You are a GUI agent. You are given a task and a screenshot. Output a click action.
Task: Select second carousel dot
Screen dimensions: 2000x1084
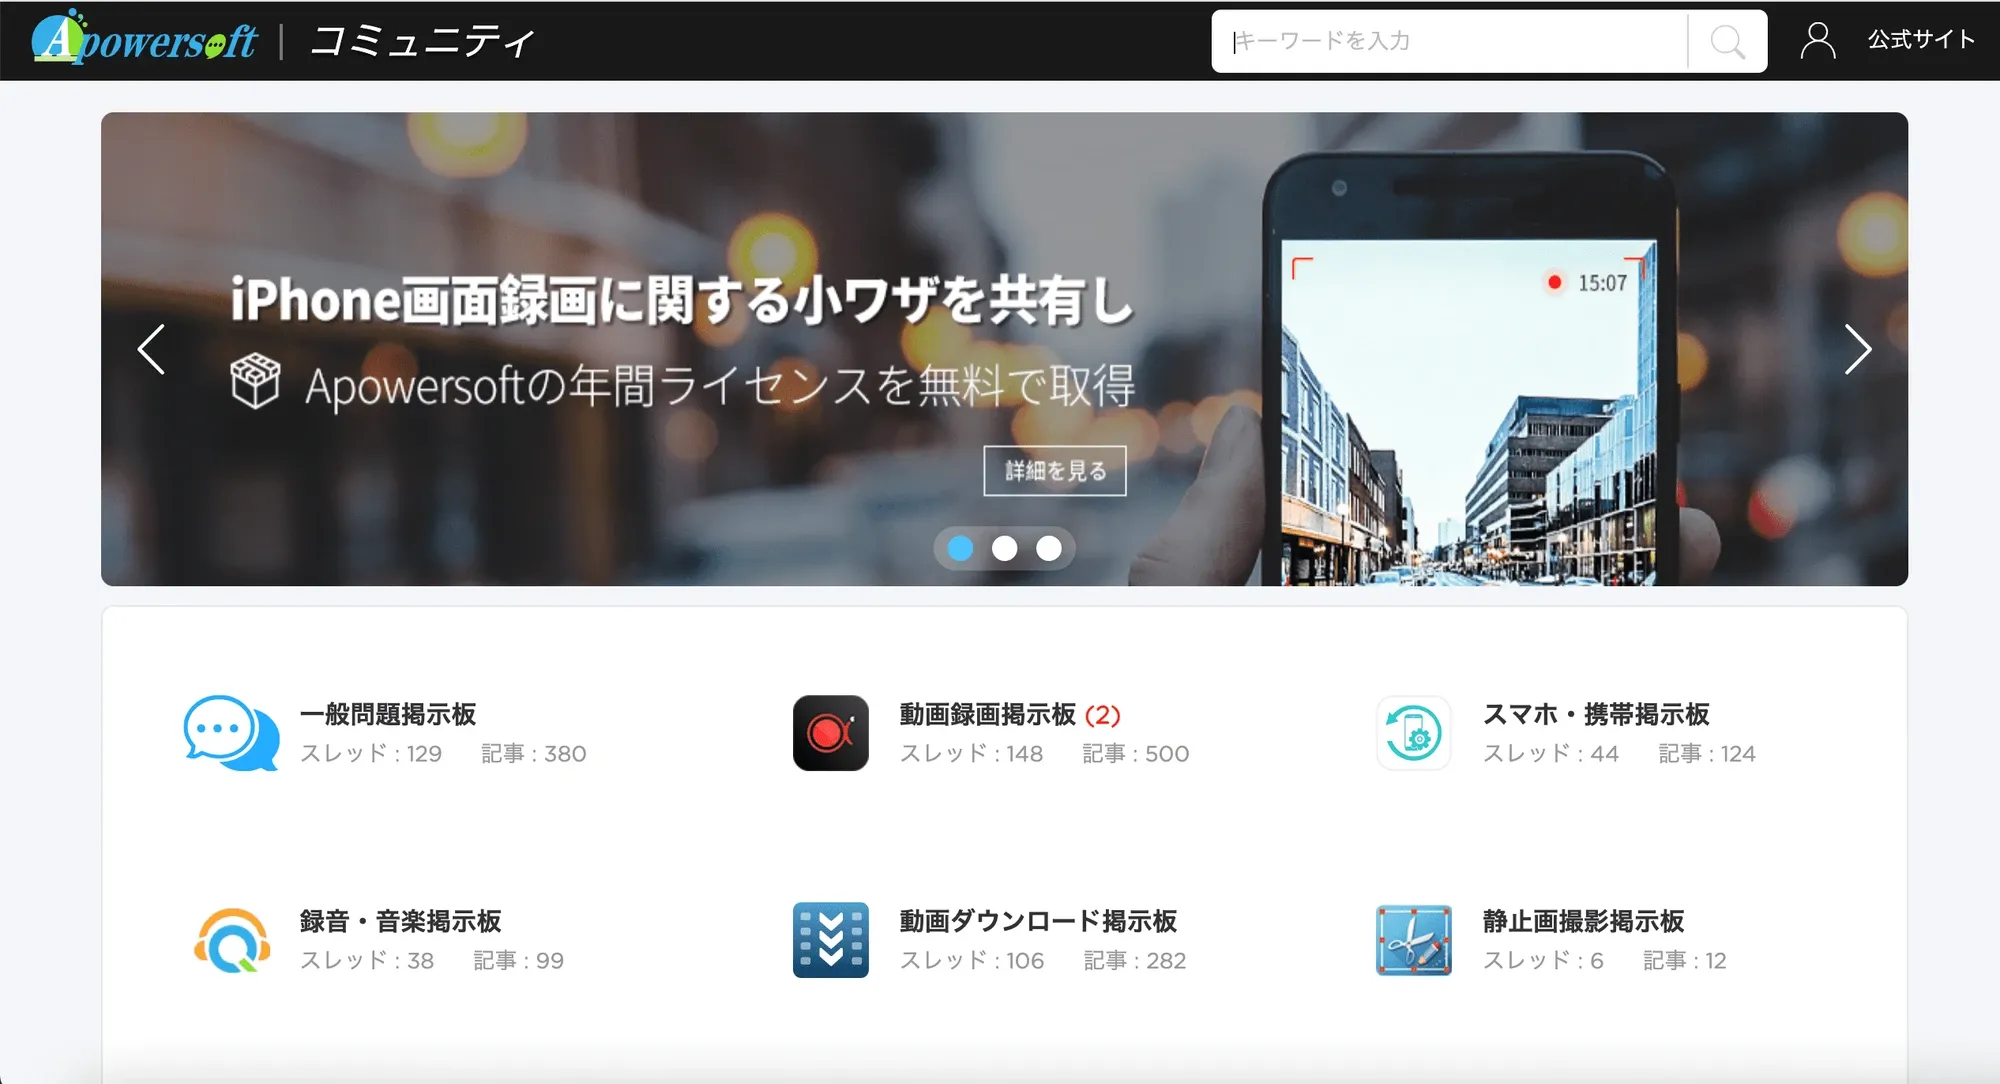pyautogui.click(x=1004, y=548)
